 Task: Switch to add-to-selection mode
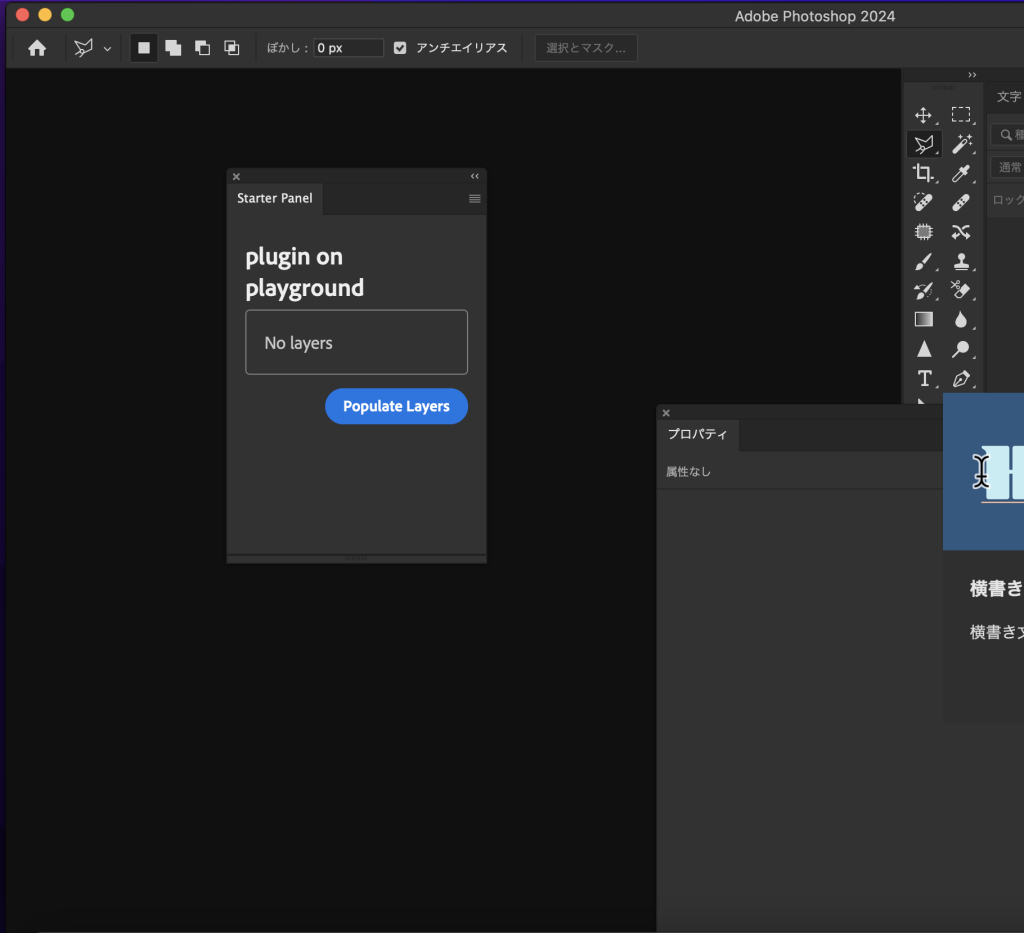pyautogui.click(x=172, y=47)
